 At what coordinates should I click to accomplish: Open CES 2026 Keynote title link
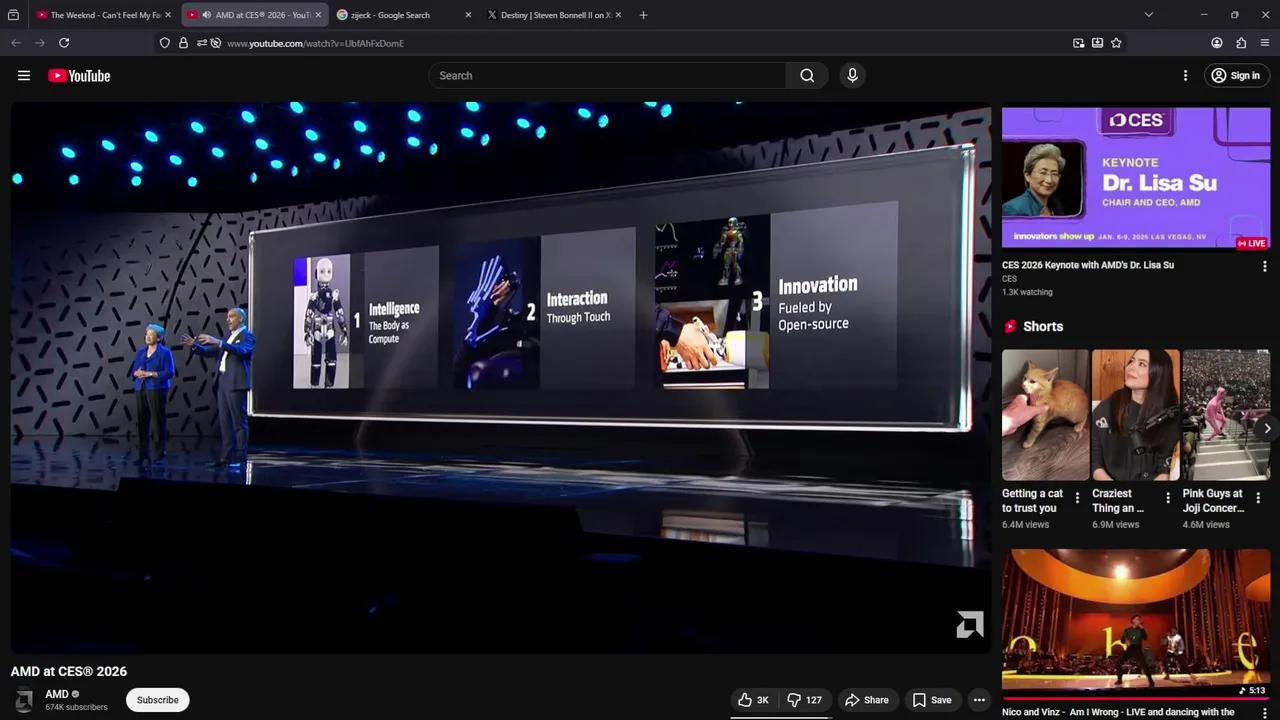click(x=1088, y=265)
